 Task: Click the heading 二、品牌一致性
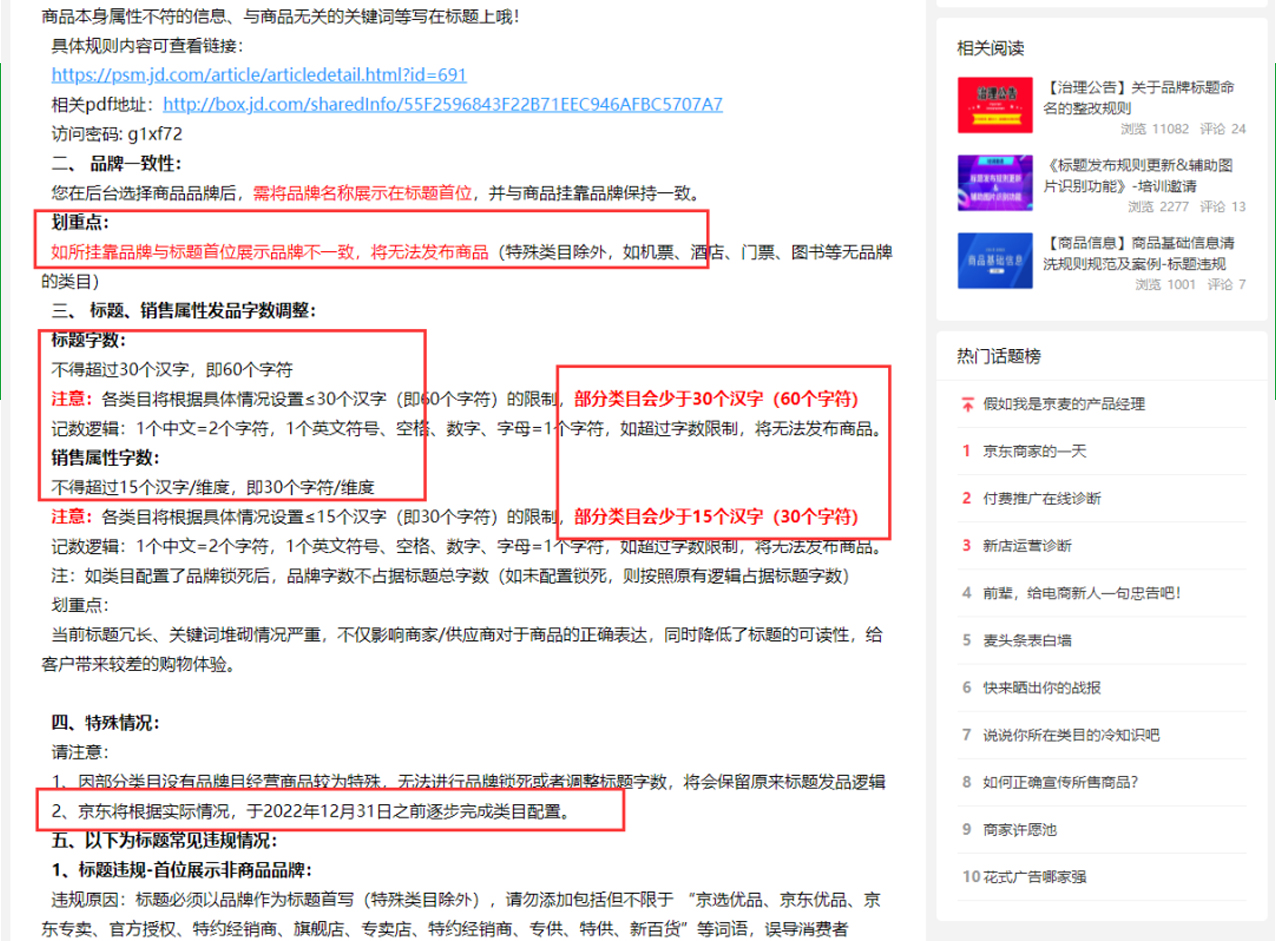pos(117,163)
